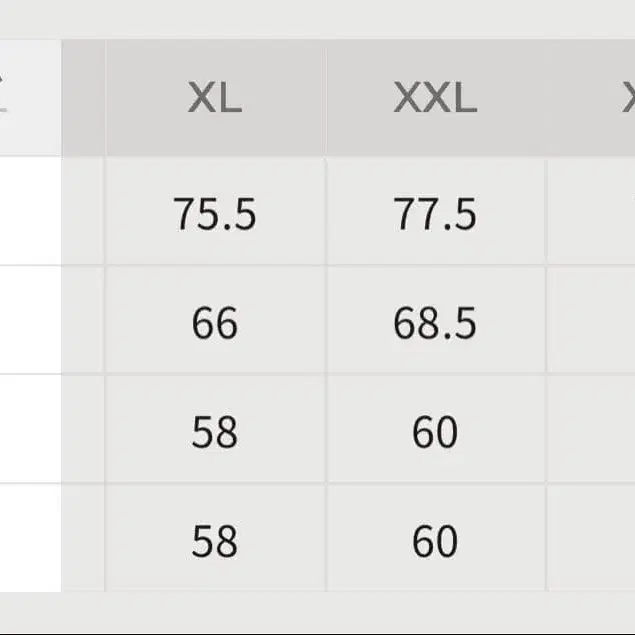Click the bottom-row 60 in XXL column
Screen dimensions: 635x635
click(435, 541)
